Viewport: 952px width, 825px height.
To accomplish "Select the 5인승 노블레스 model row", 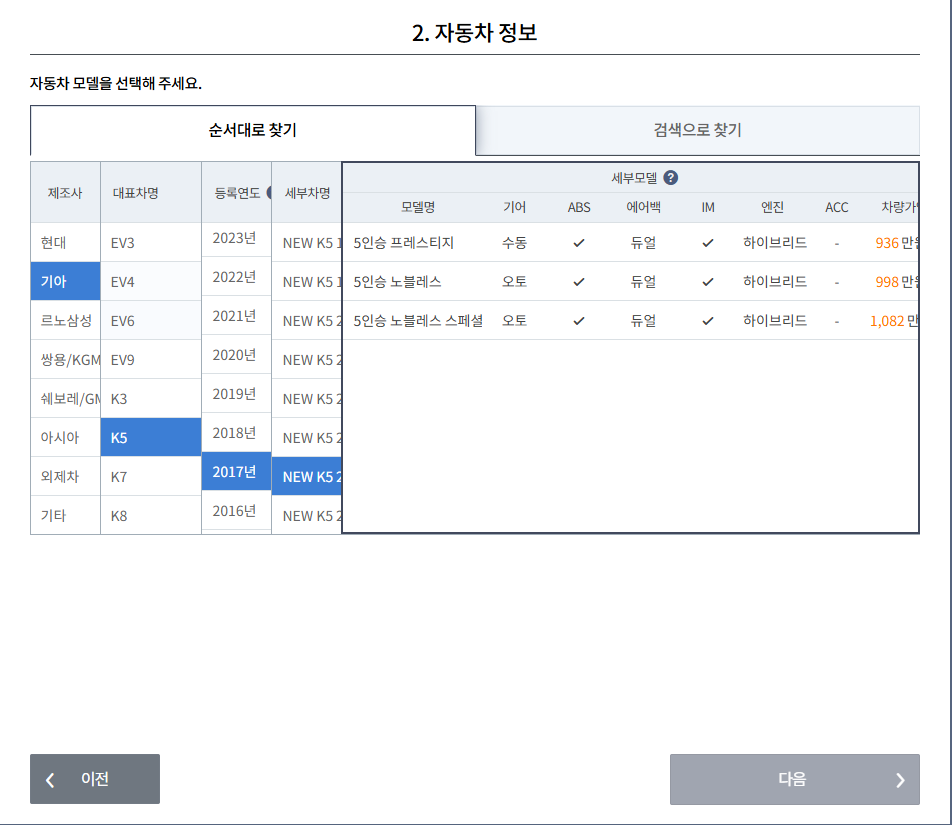I will click(x=630, y=281).
